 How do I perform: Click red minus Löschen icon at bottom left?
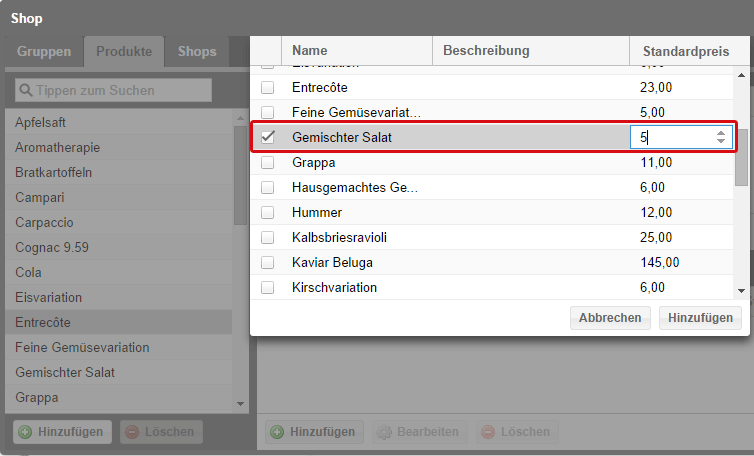point(132,432)
